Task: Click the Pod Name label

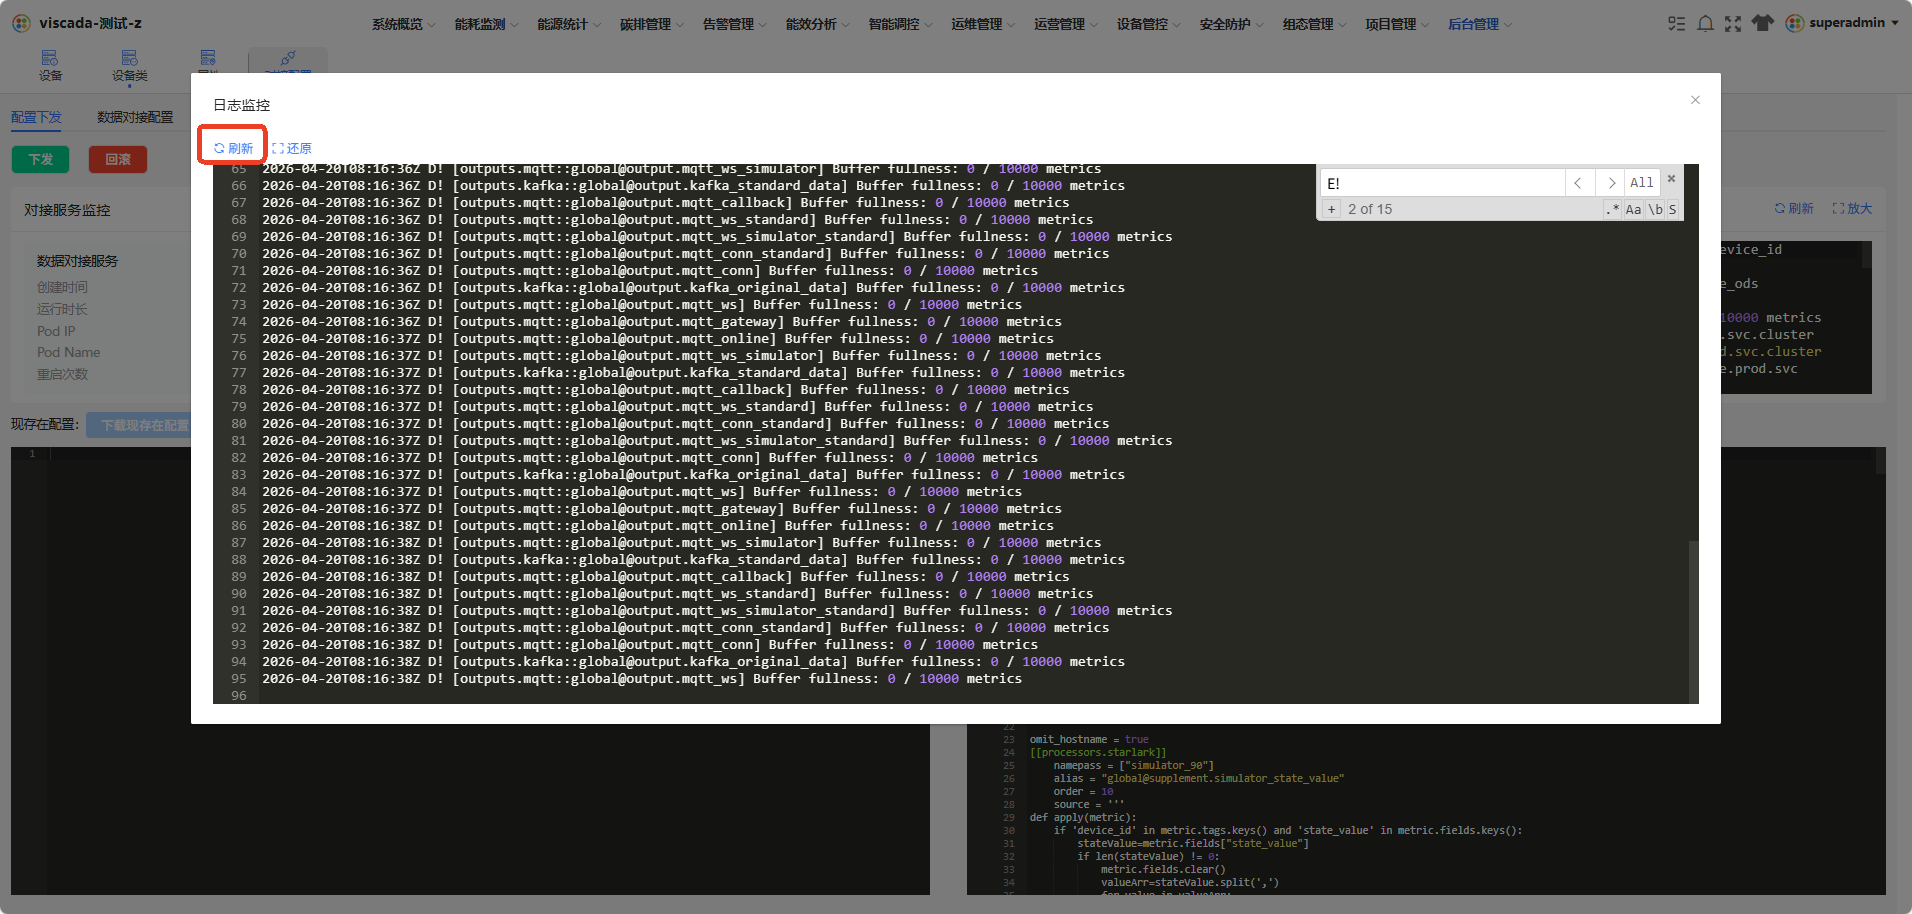Action: (68, 352)
